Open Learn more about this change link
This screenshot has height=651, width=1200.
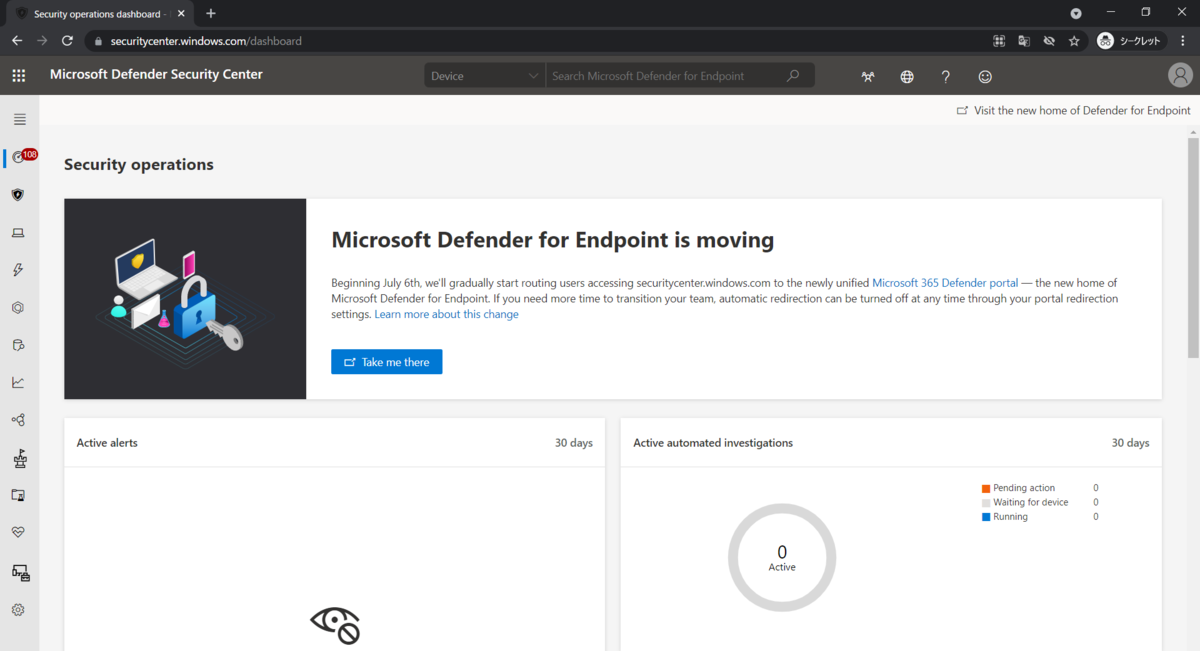pyautogui.click(x=447, y=314)
